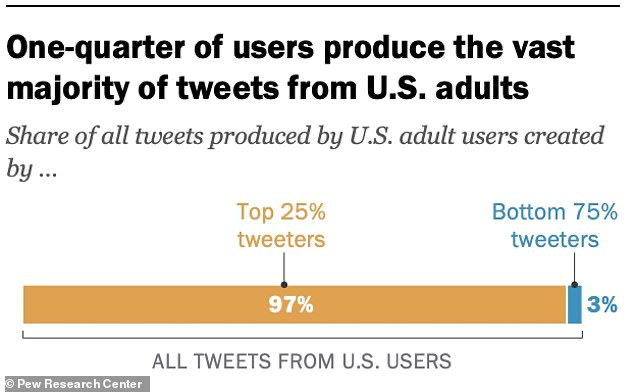This screenshot has width=634, height=392.
Task: Click the copyright symbol in watermark
Action: pos(10,384)
